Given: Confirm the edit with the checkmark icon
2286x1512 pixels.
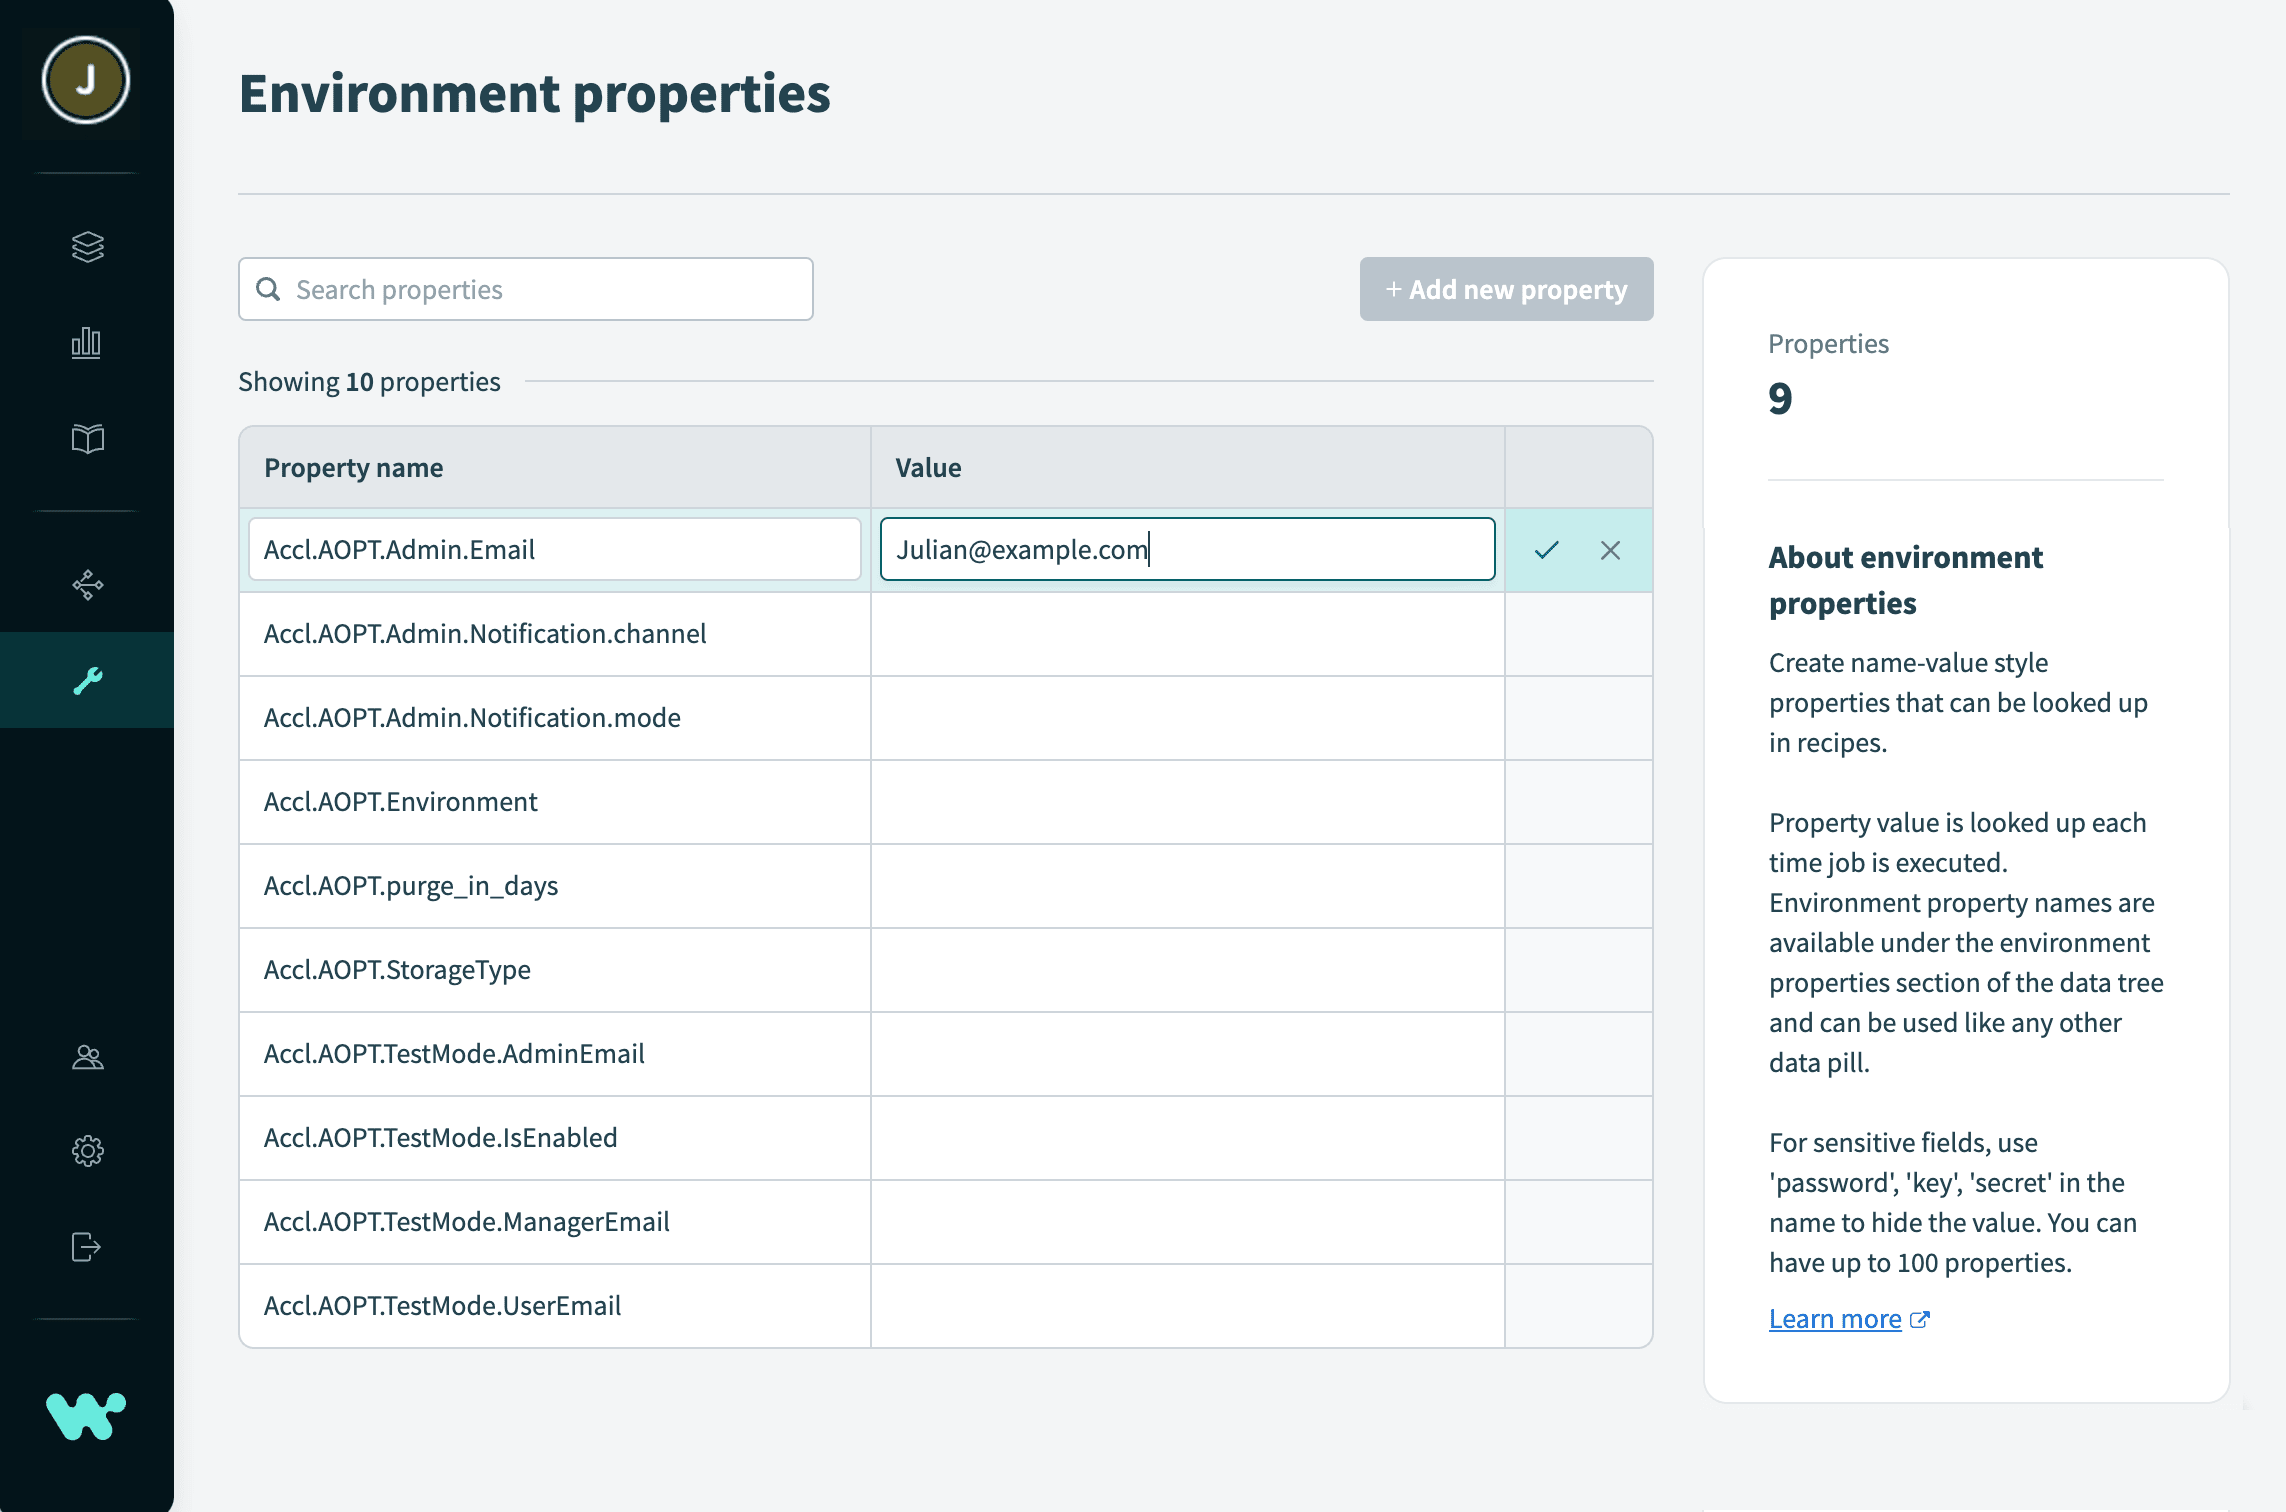Looking at the screenshot, I should pos(1547,549).
